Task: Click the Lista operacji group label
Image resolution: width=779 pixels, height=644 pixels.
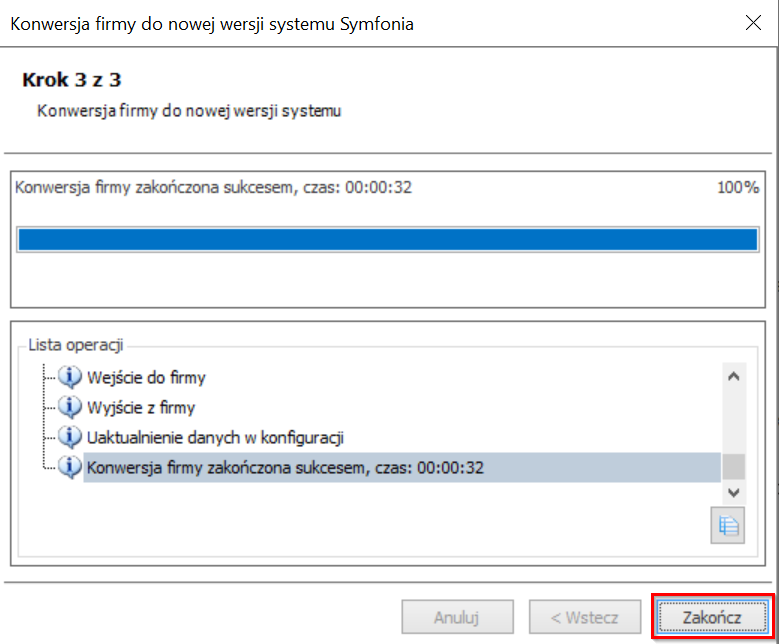Action: [x=76, y=345]
